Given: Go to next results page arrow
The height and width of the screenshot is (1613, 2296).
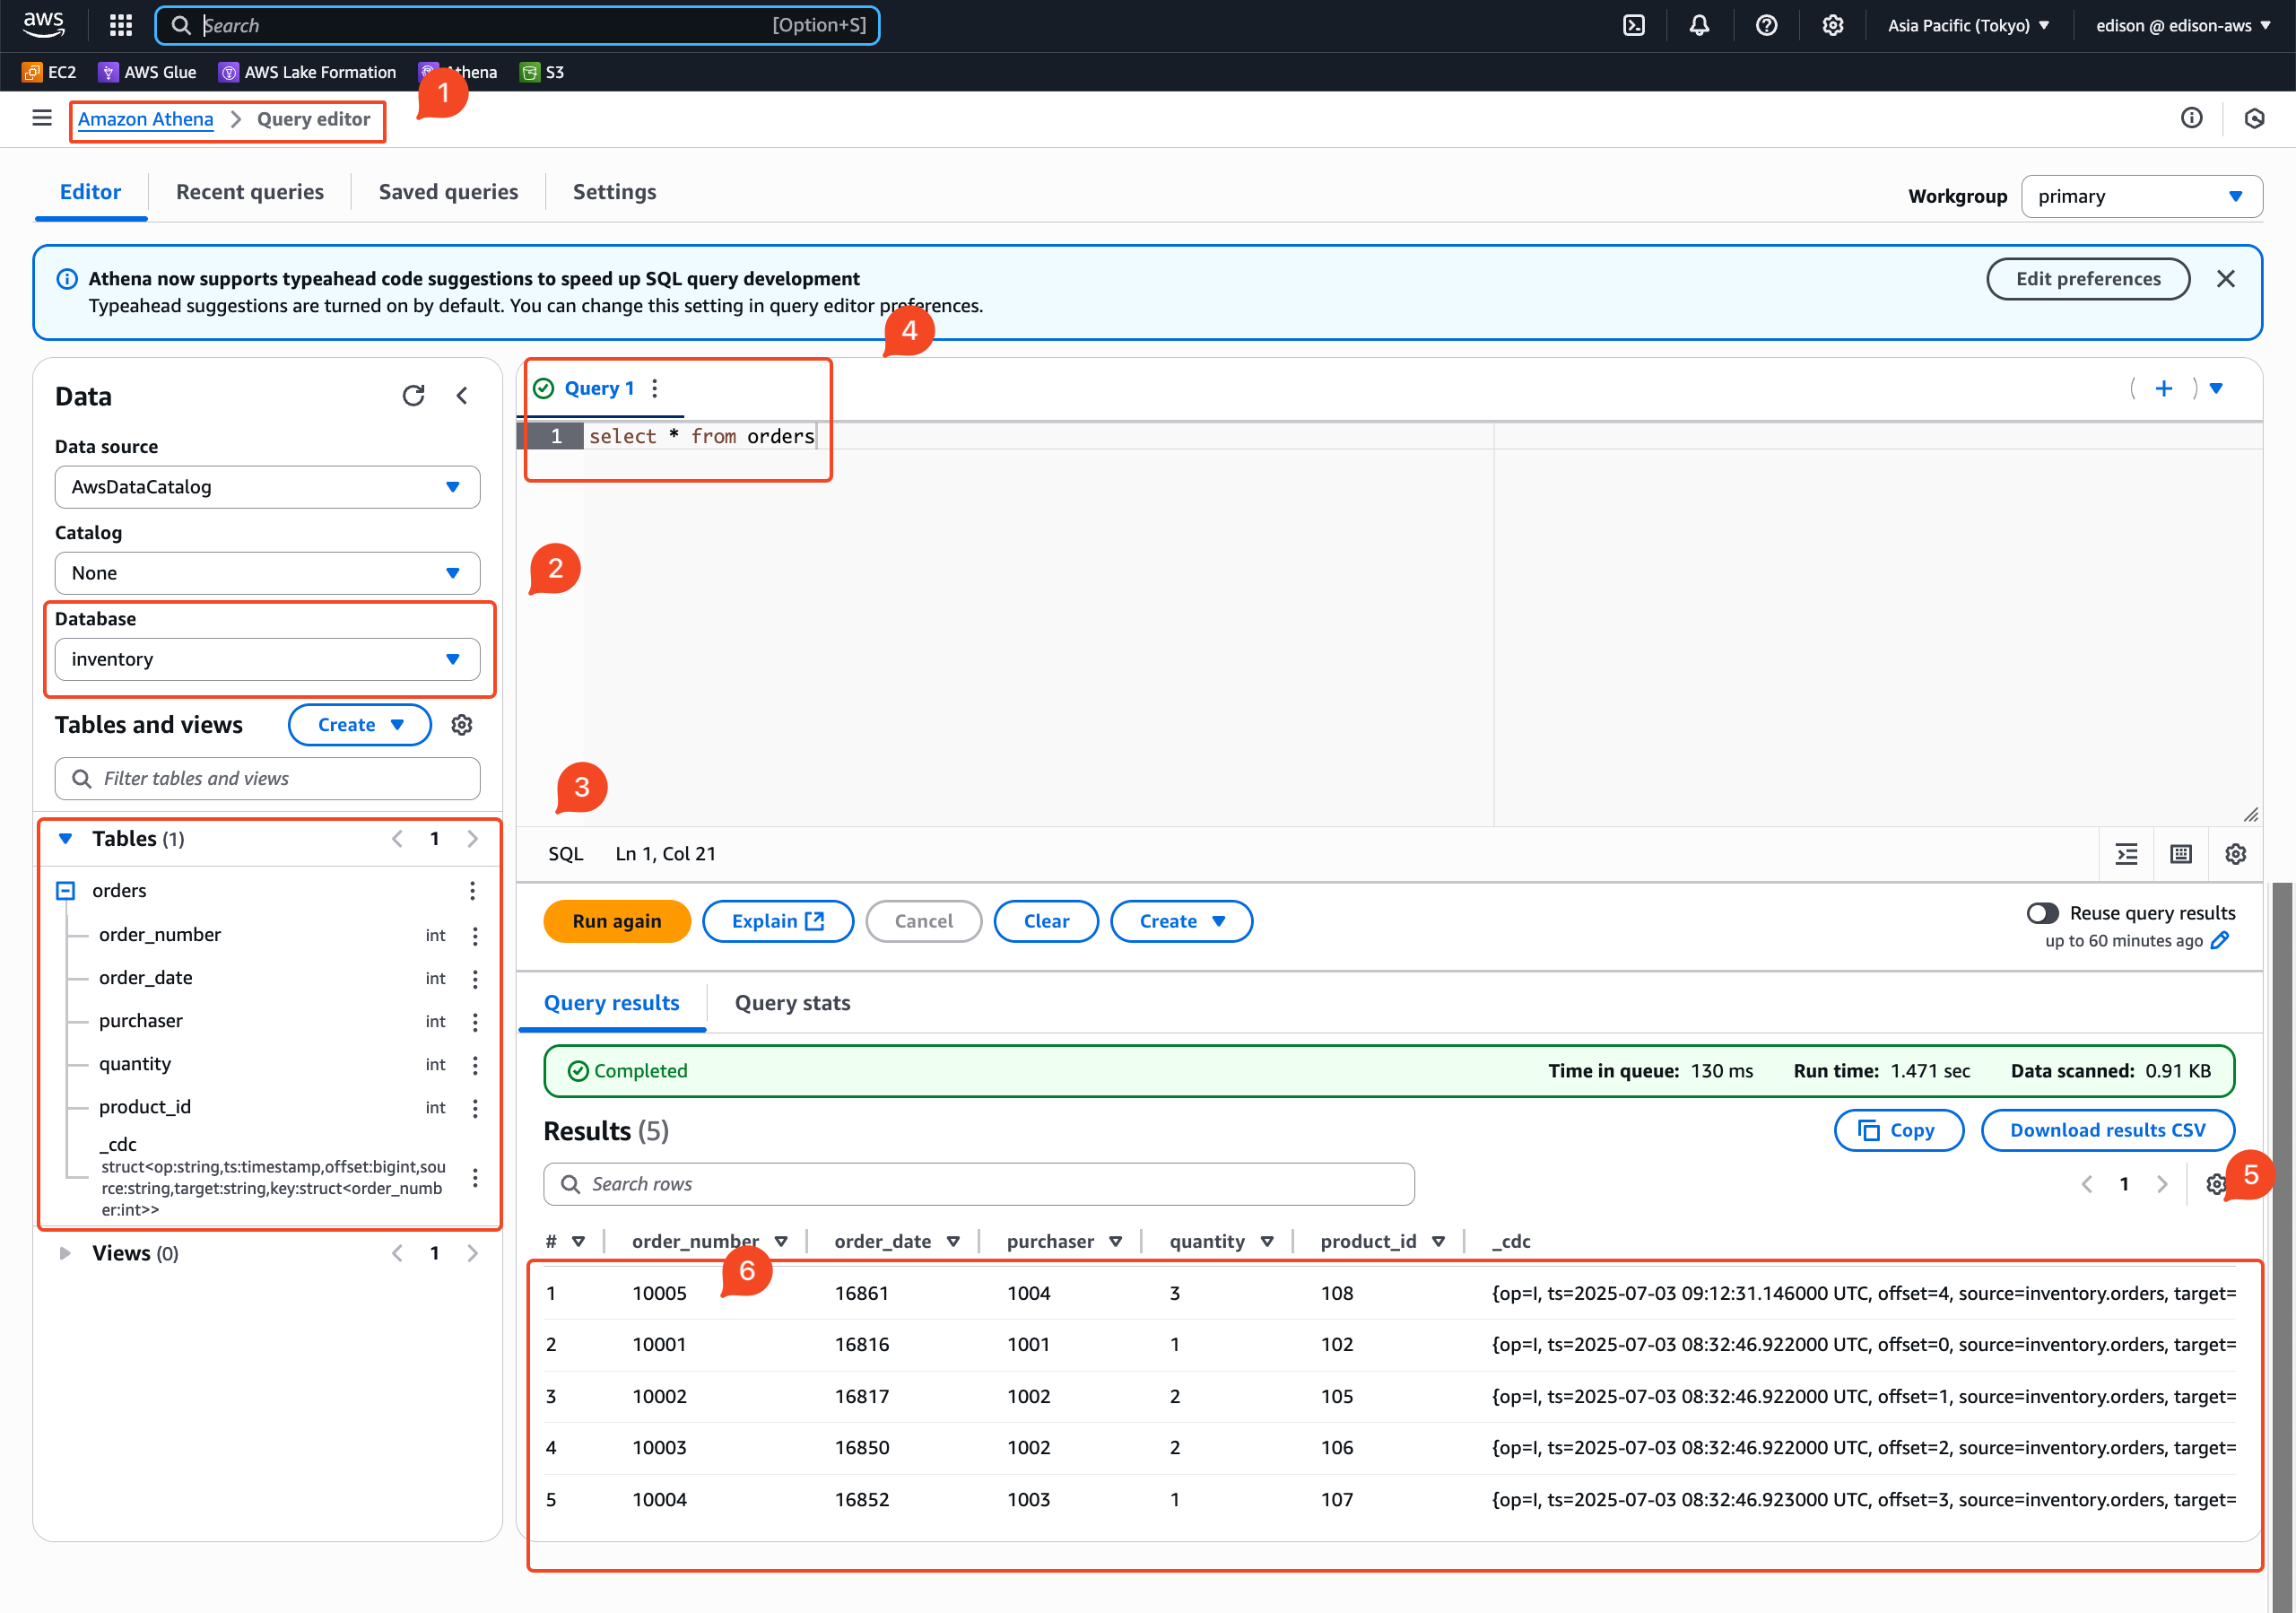Looking at the screenshot, I should [x=2162, y=1184].
